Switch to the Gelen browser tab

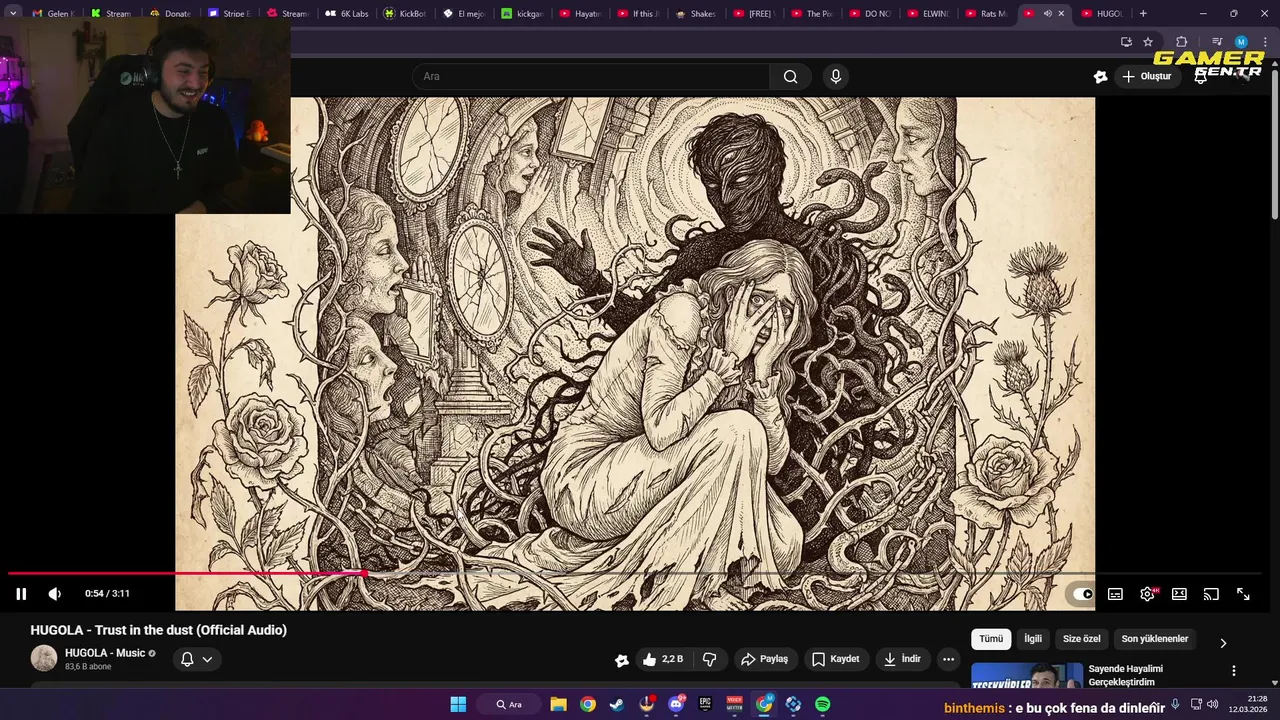pyautogui.click(x=52, y=14)
